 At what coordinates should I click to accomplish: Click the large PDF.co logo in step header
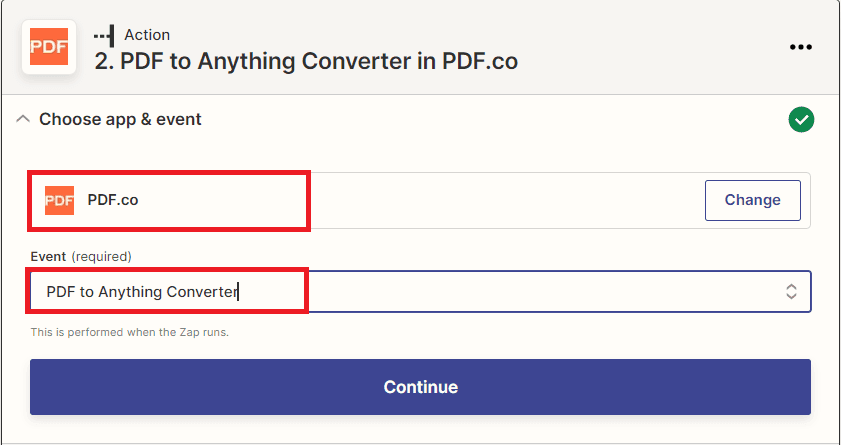tap(49, 47)
